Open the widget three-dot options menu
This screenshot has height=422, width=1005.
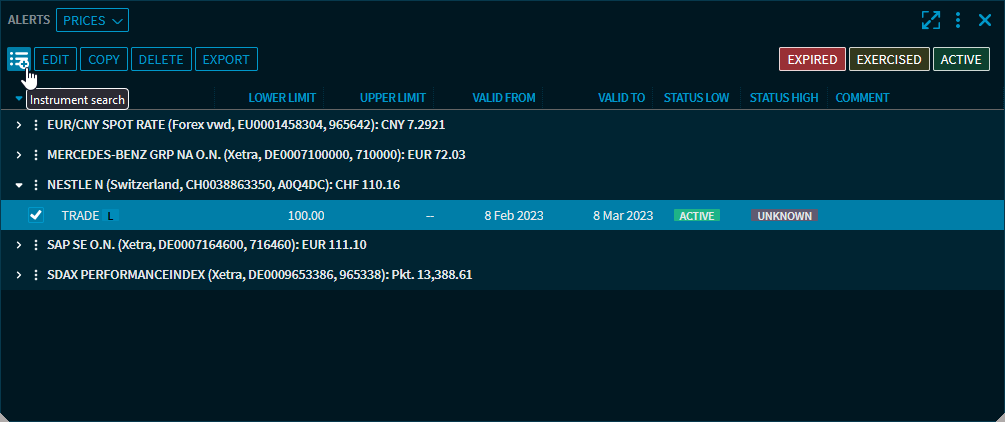pos(958,20)
